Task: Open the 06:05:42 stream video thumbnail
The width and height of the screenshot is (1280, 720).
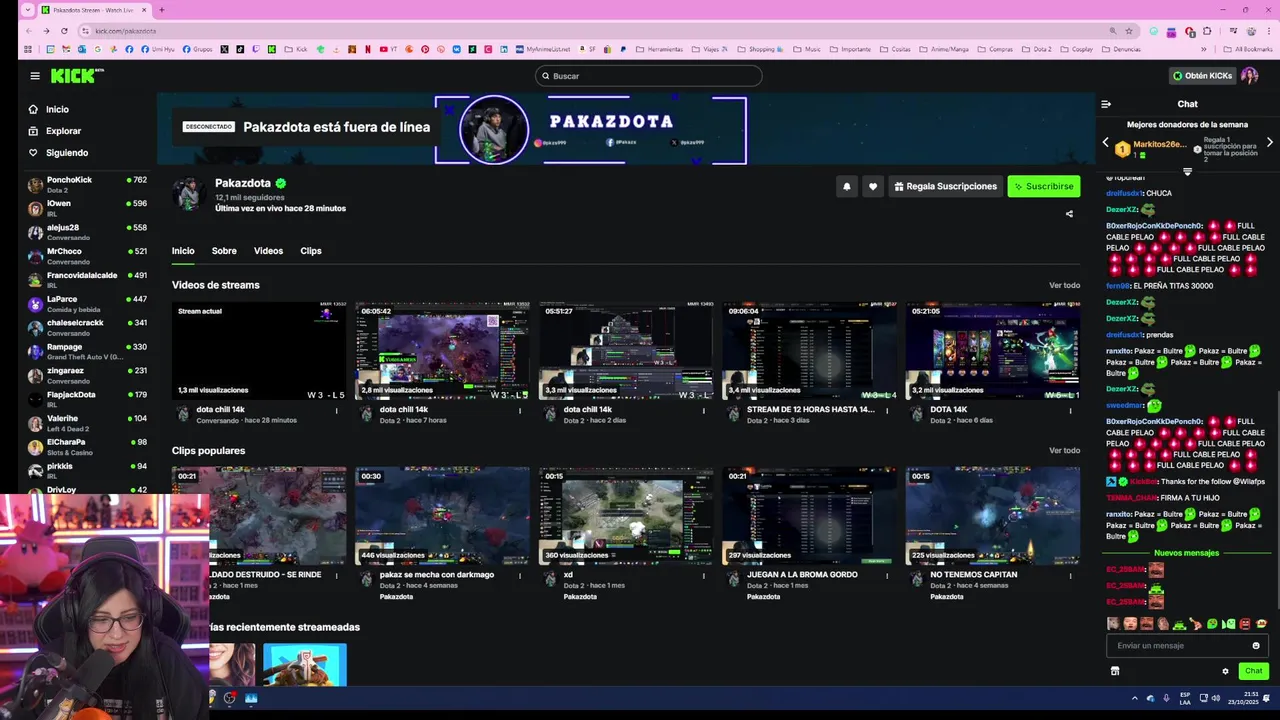Action: pos(442,350)
